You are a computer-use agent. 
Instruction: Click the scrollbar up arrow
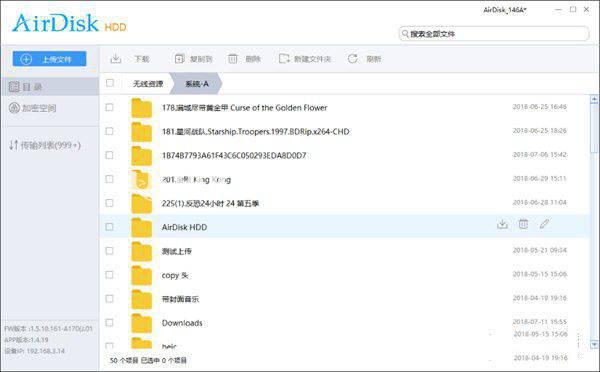[x=594, y=100]
